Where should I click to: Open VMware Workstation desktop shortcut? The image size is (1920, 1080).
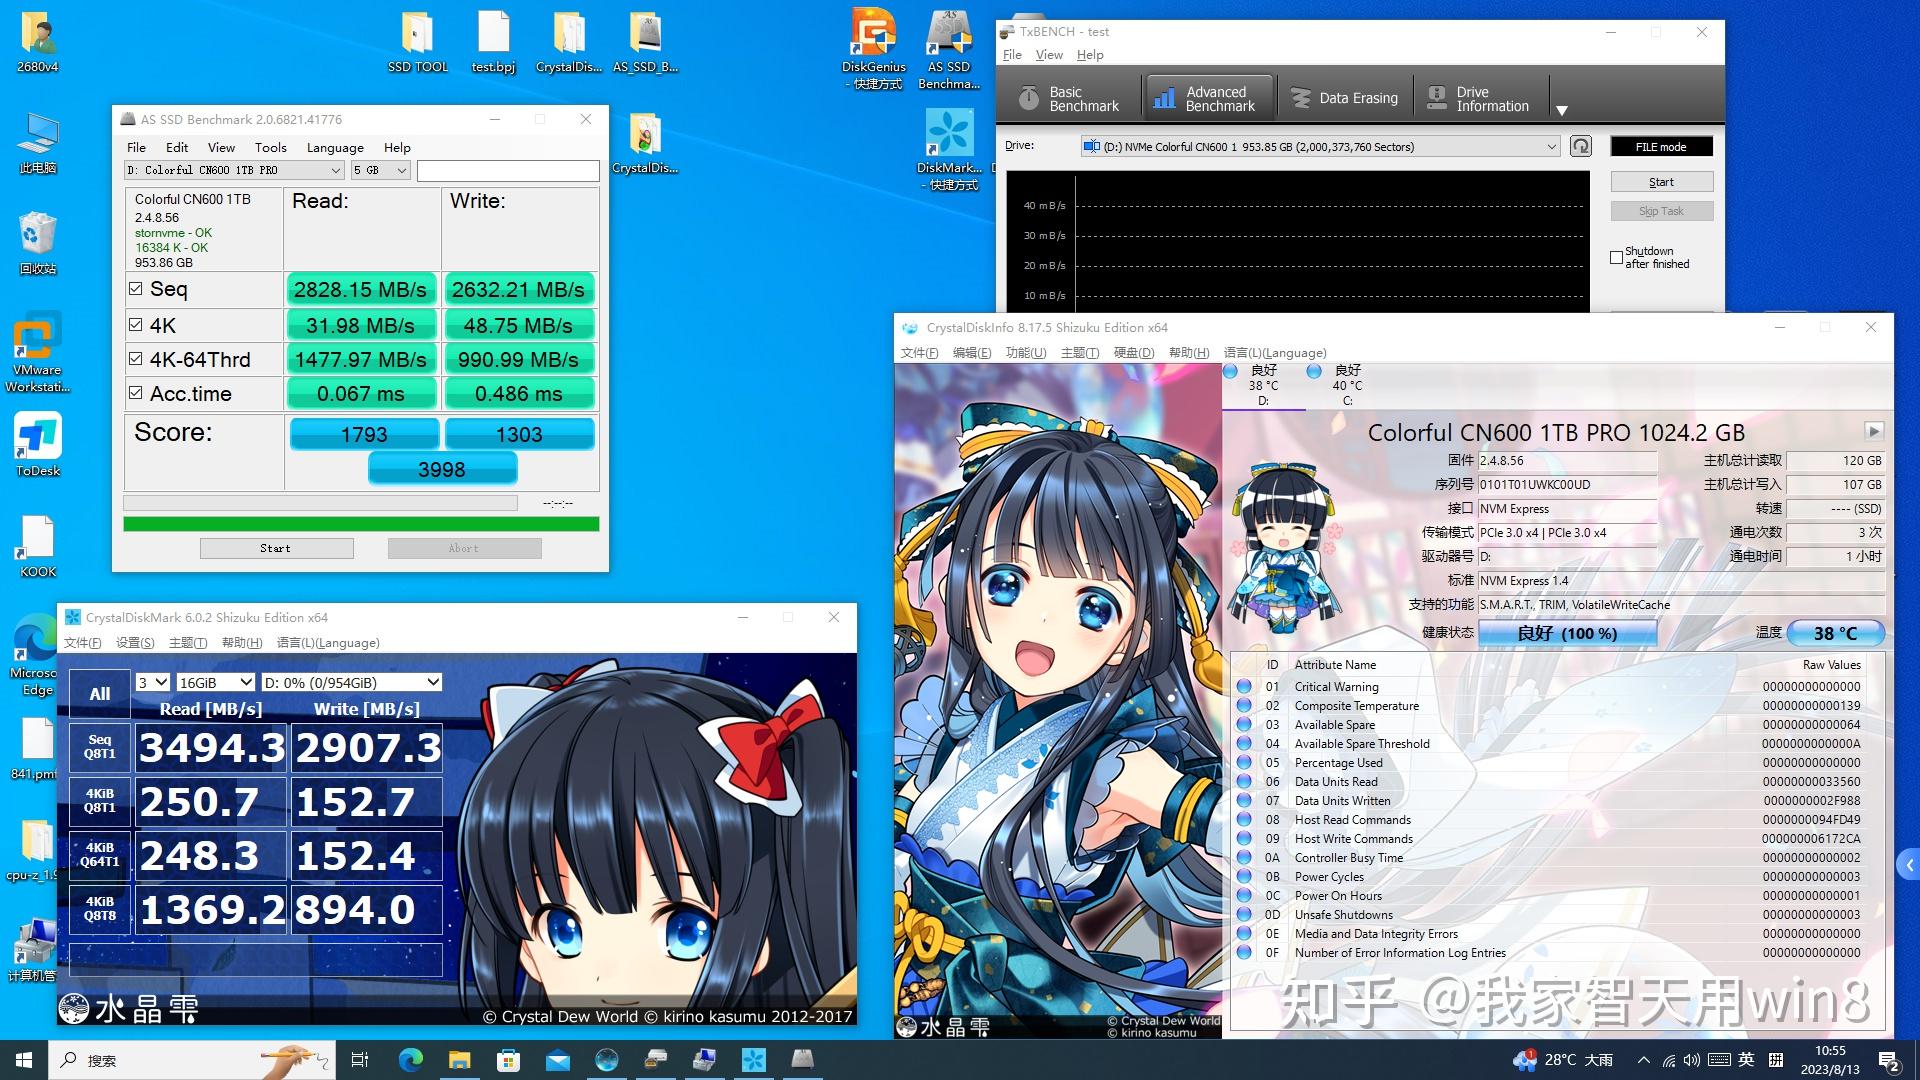click(38, 352)
